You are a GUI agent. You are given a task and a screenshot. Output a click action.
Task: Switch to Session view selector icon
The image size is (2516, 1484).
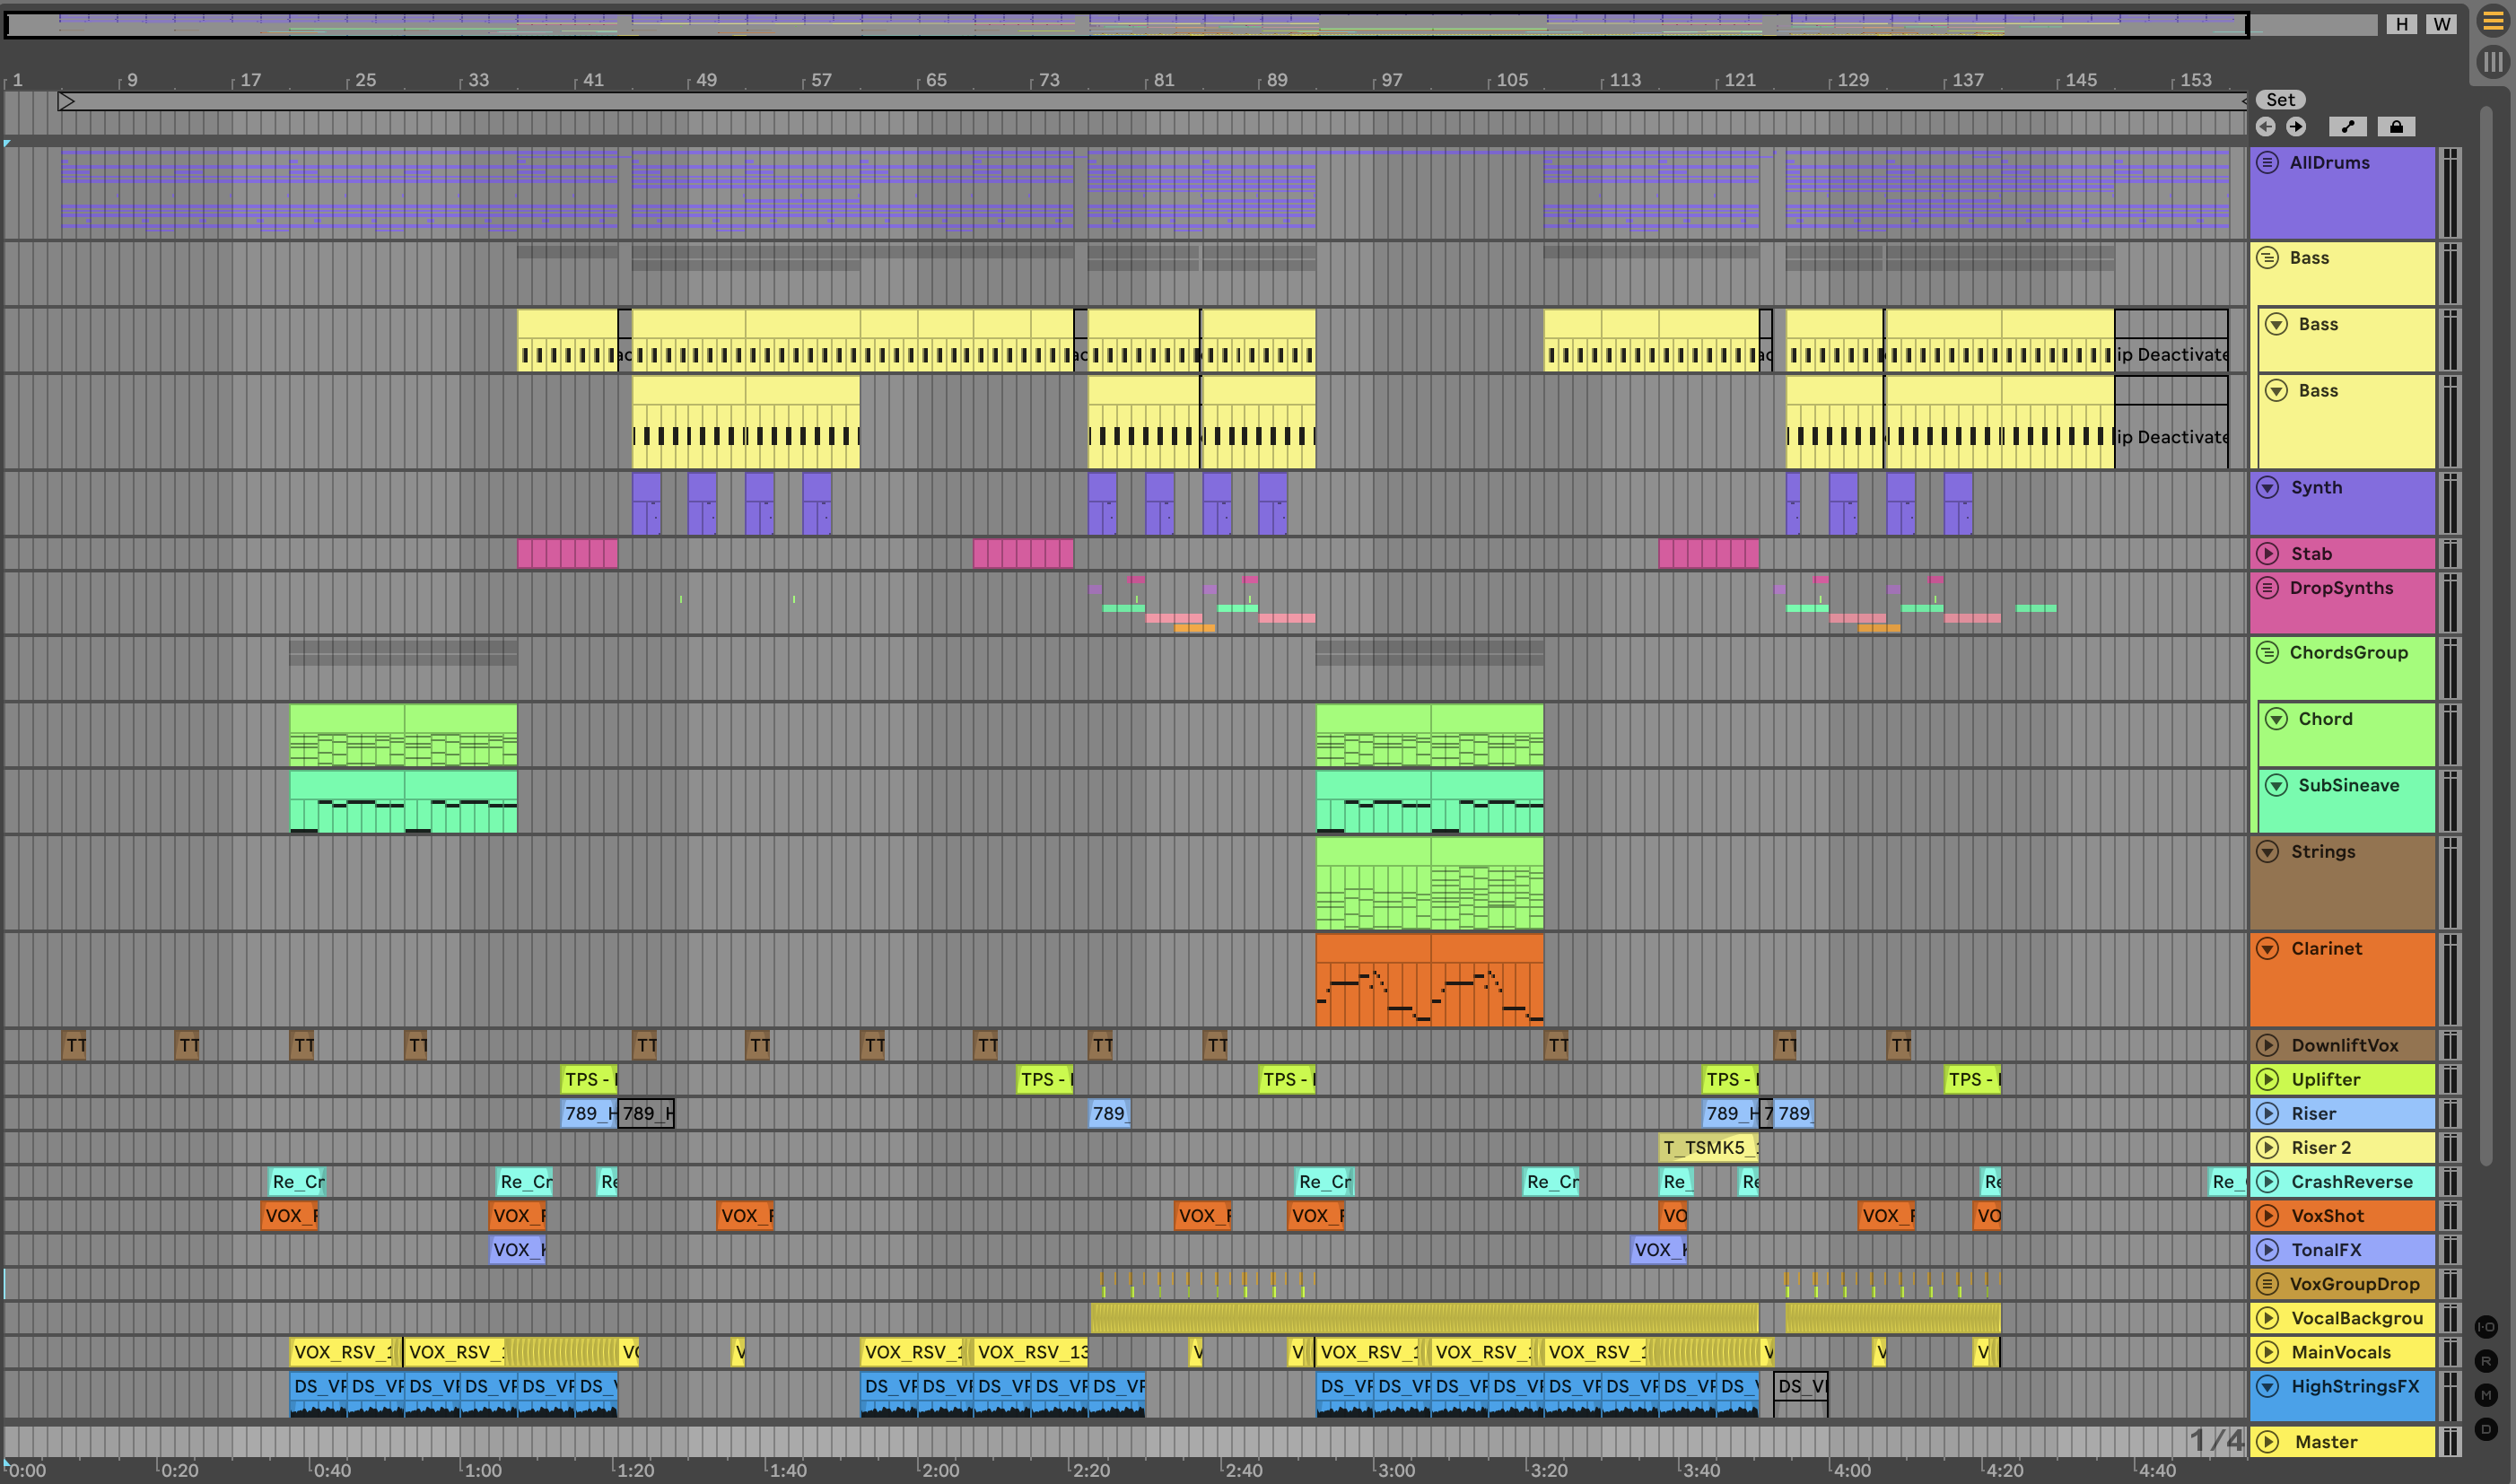2493,62
